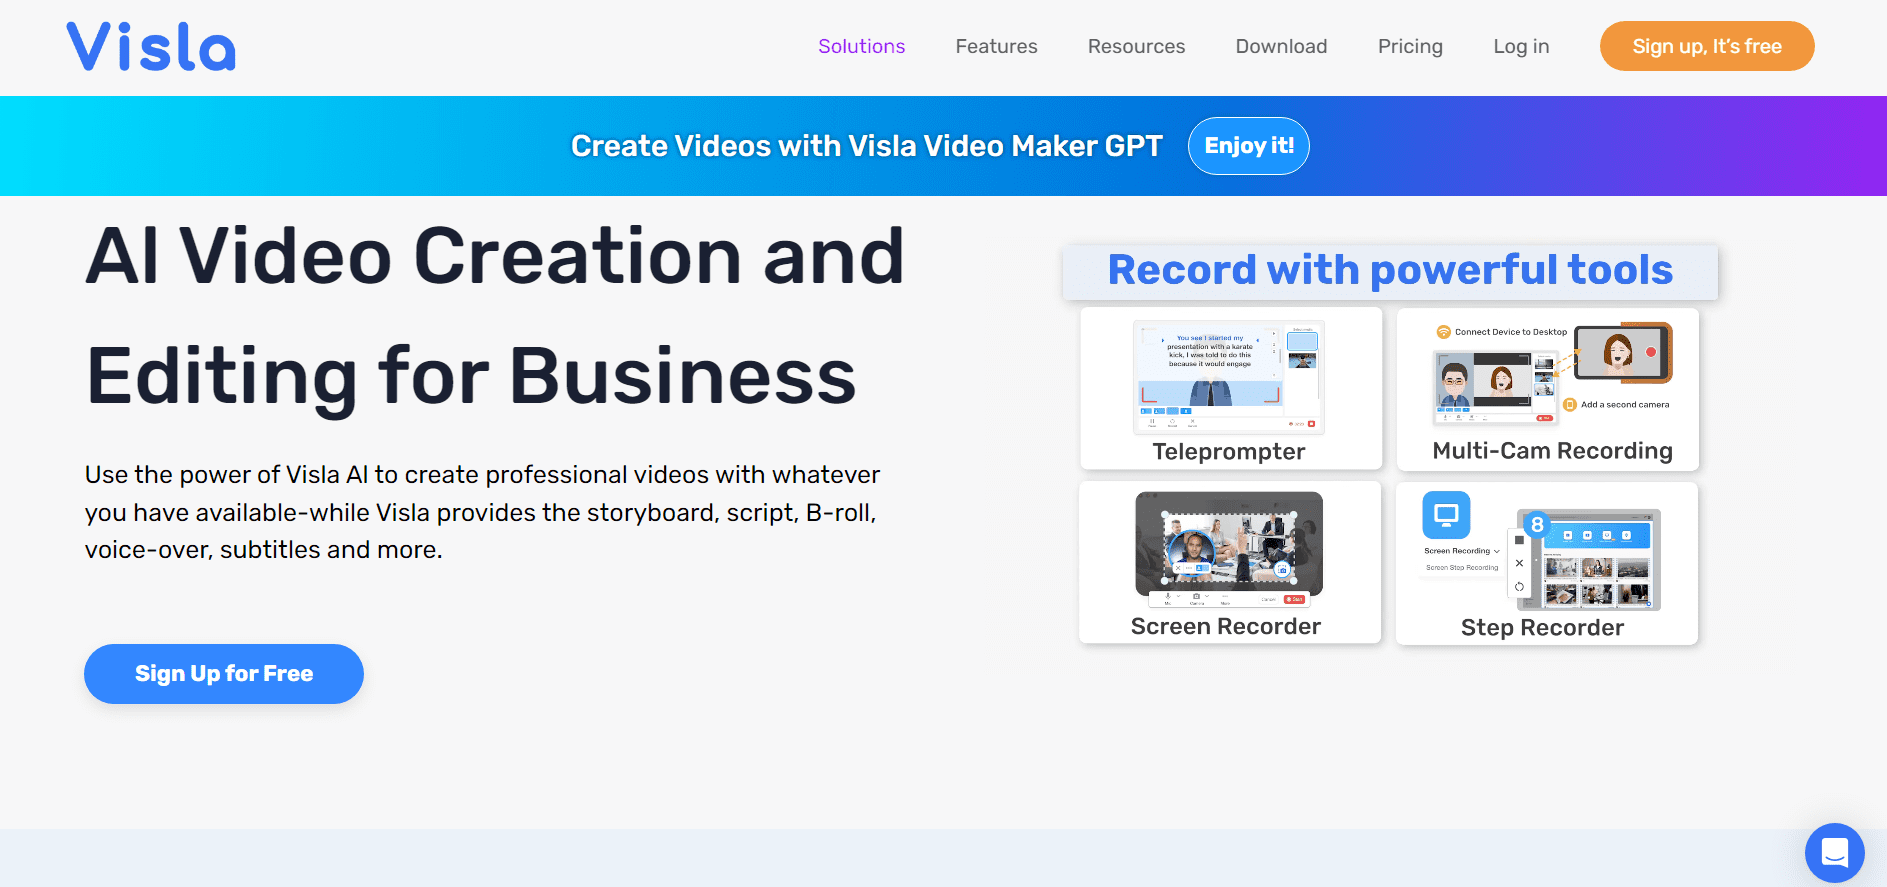Open the Features menu
Image resolution: width=1887 pixels, height=887 pixels.
pyautogui.click(x=996, y=46)
